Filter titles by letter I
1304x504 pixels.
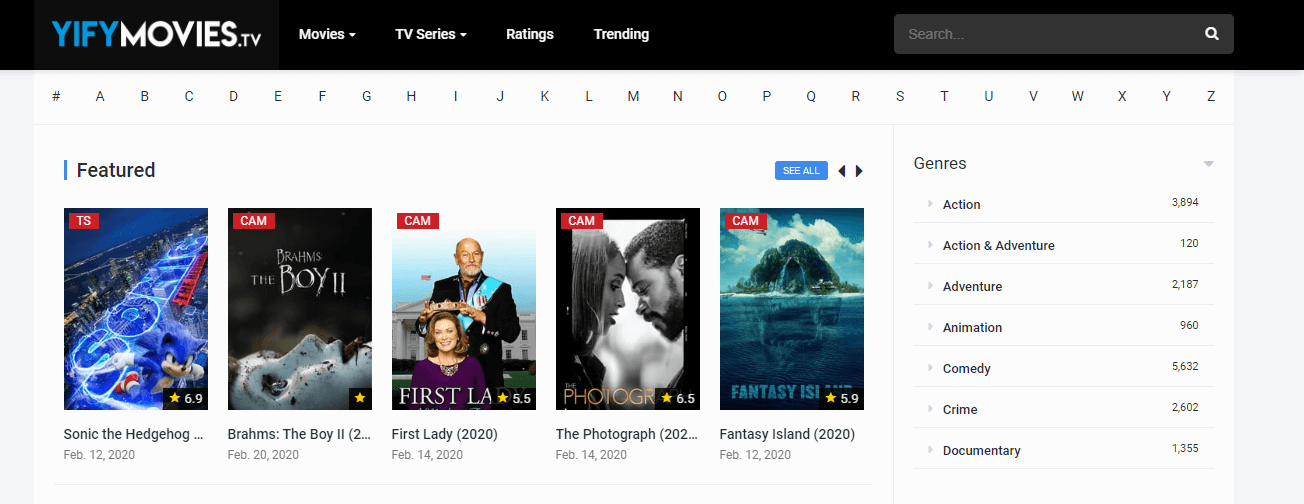click(x=456, y=97)
